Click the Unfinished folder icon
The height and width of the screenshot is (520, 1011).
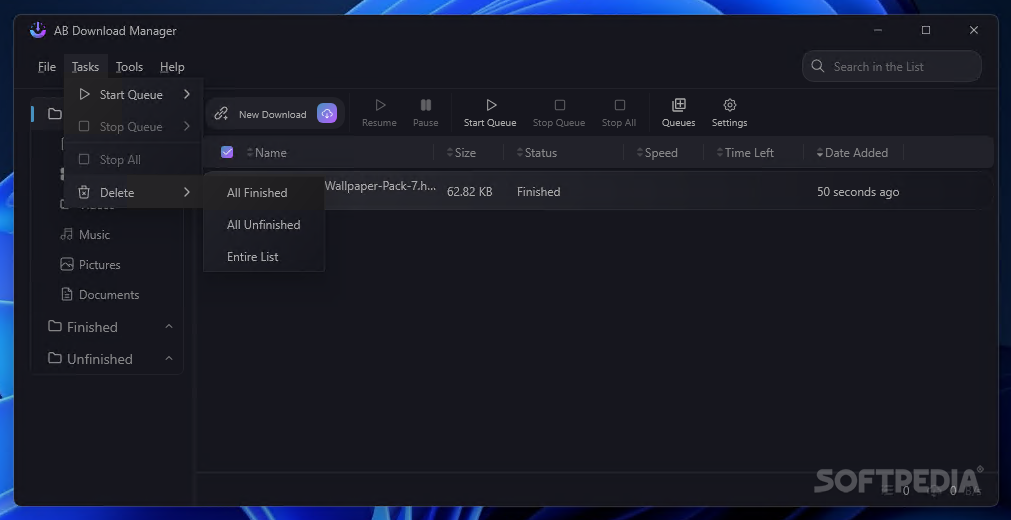[x=55, y=358]
